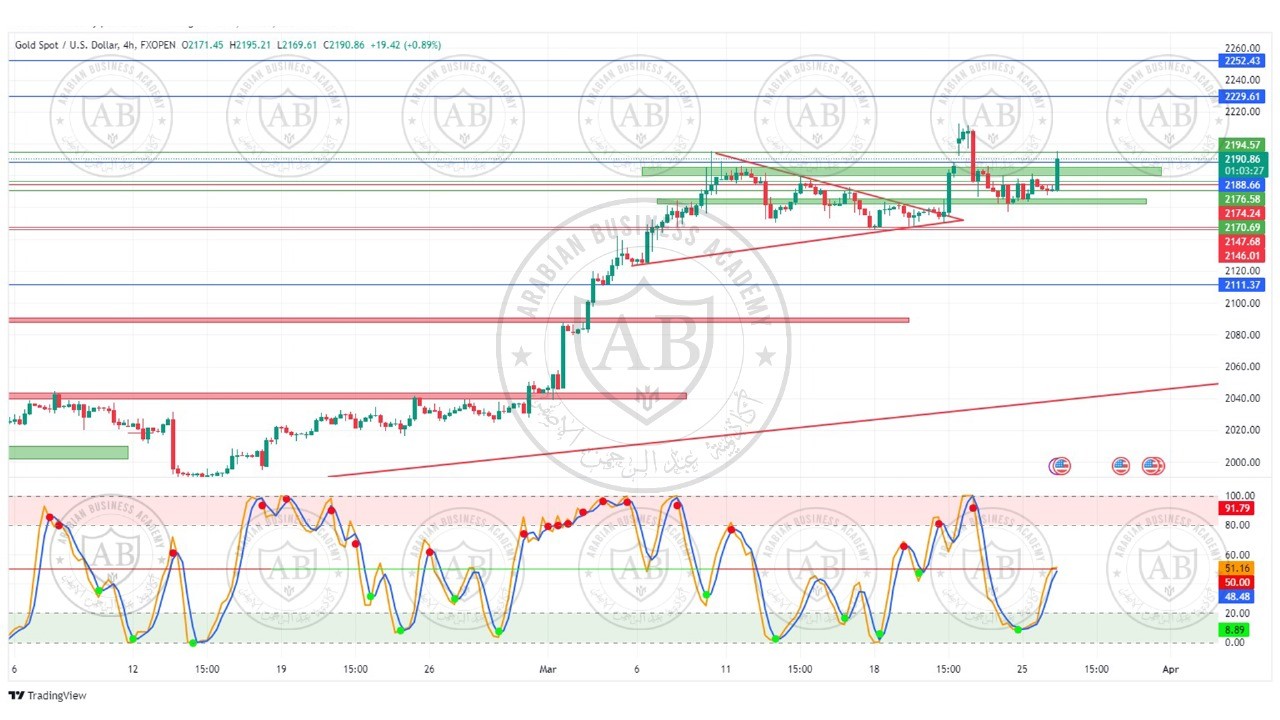Viewport: 1280px width, 720px height.
Task: Click the 2000.00 price axis tick
Action: click(x=1241, y=462)
